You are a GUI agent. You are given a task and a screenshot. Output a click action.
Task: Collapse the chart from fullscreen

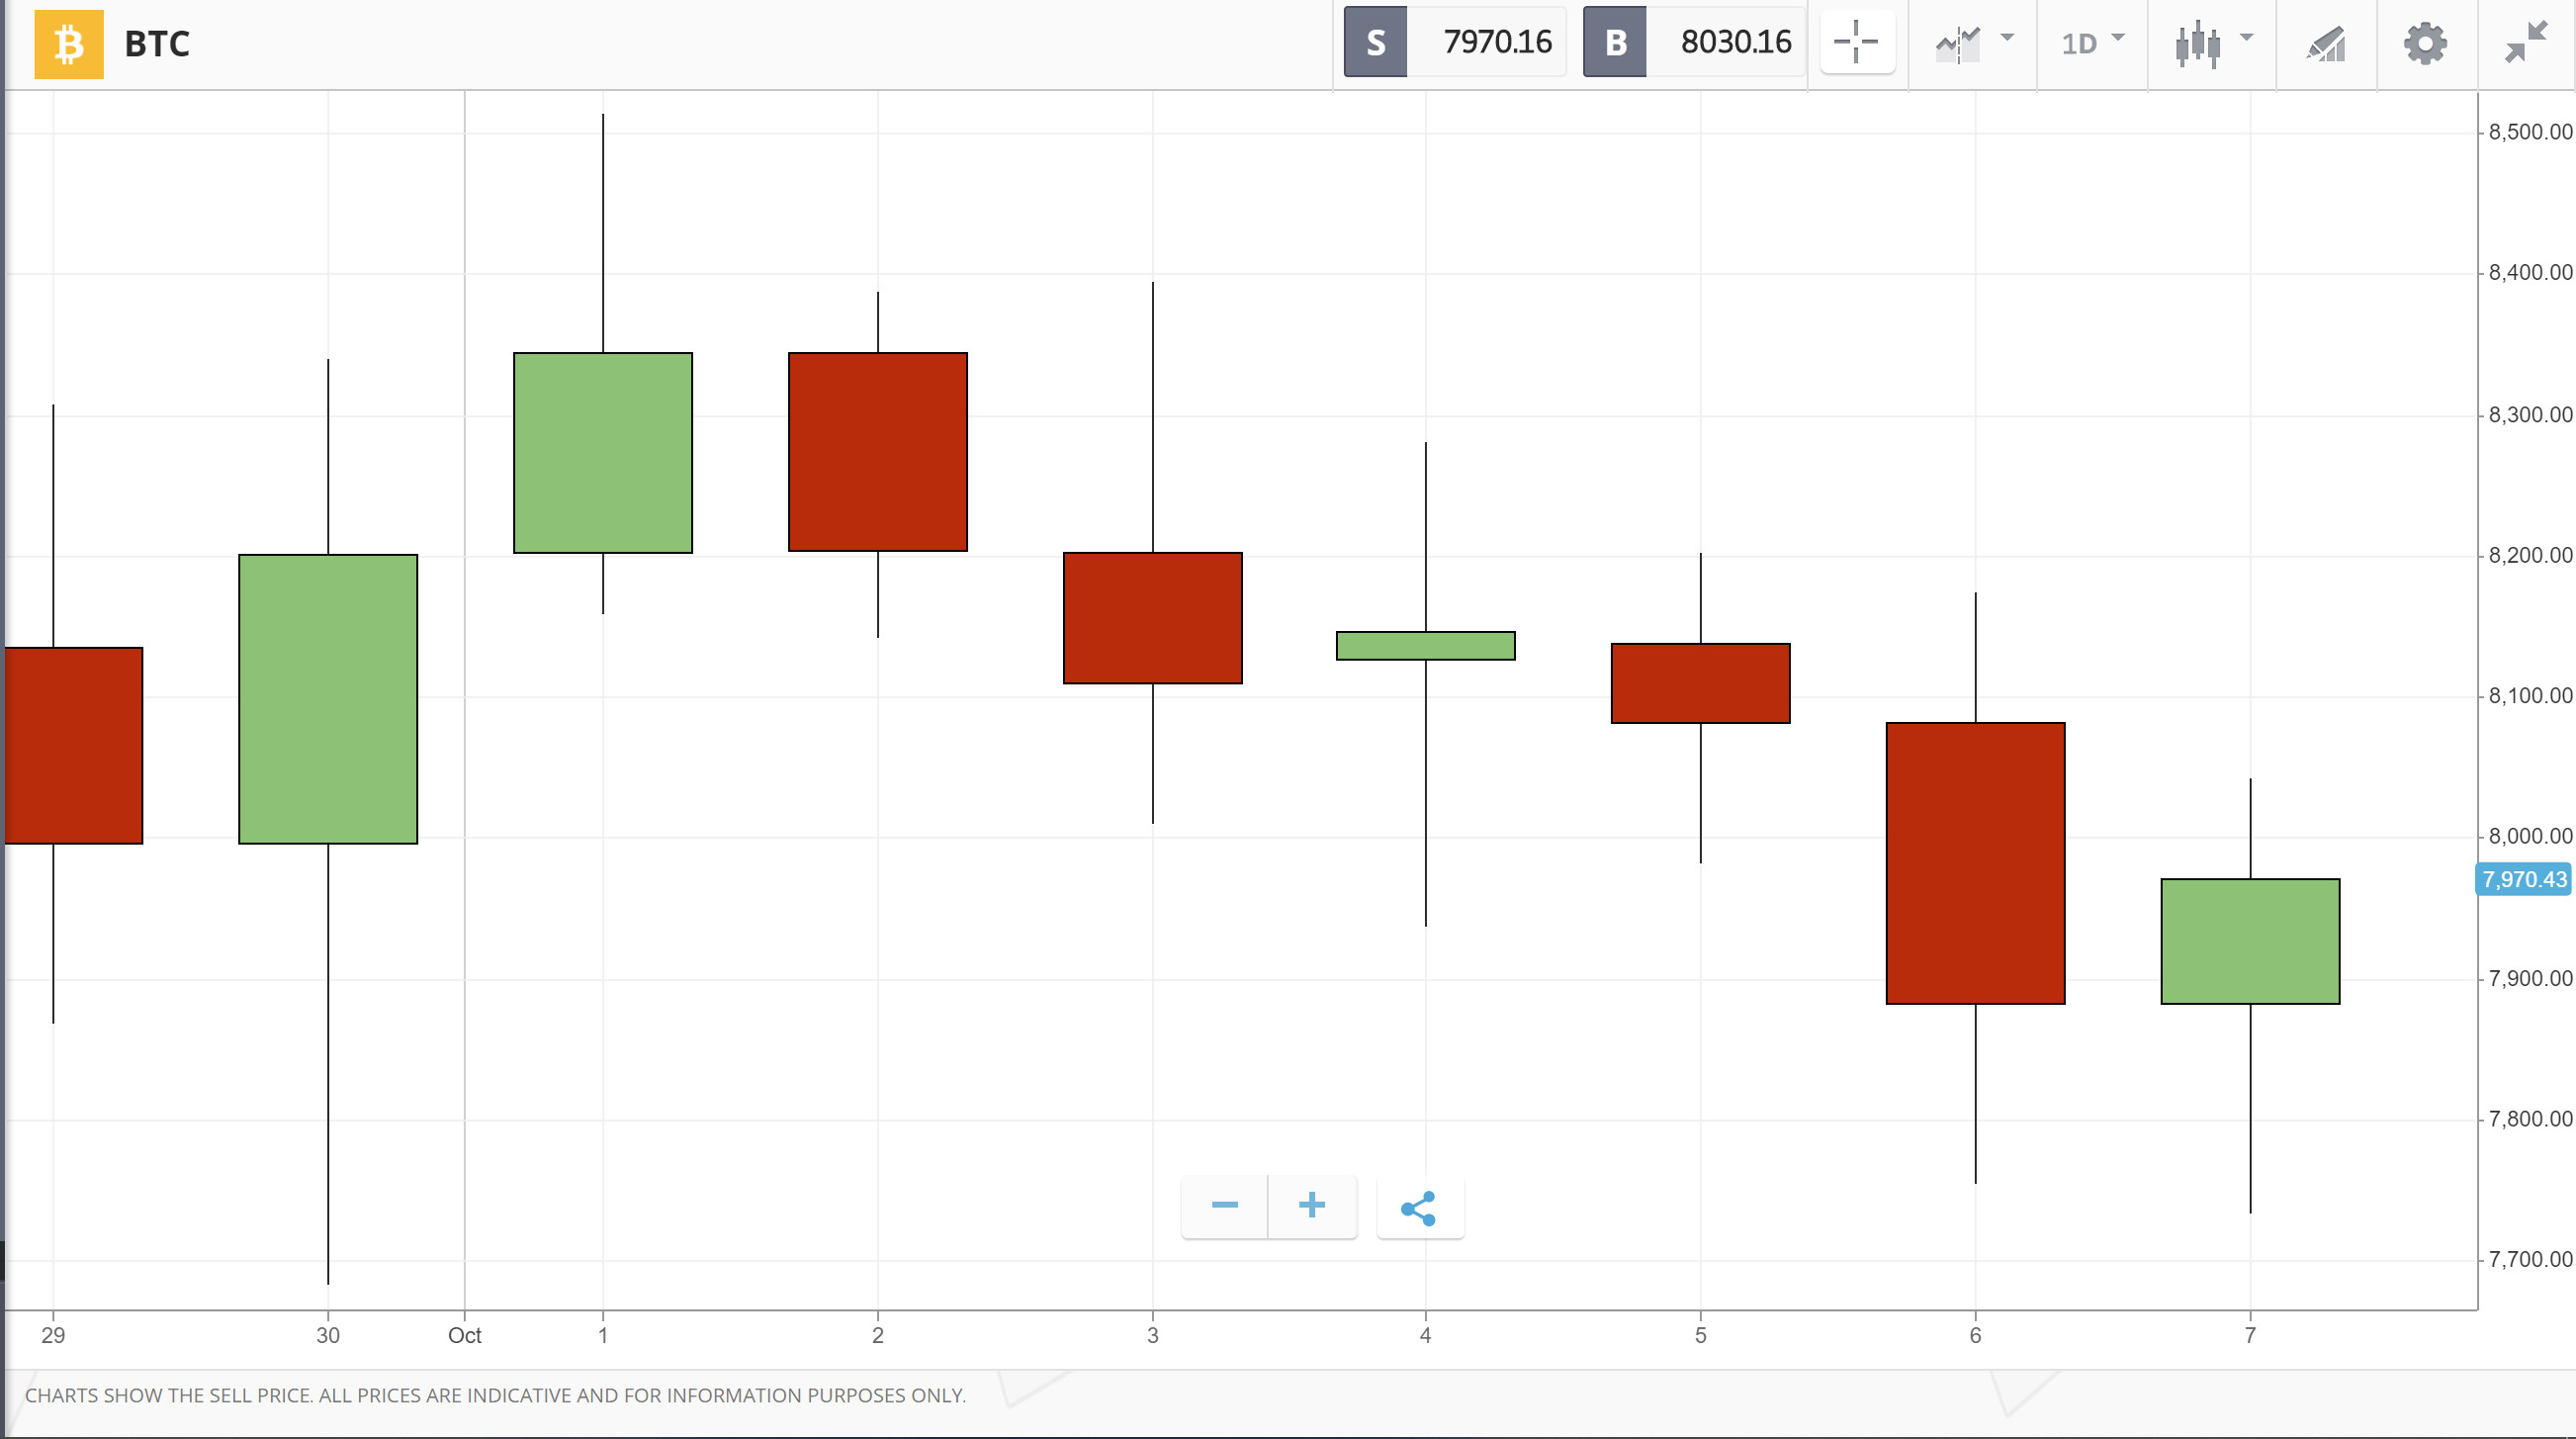tap(2526, 42)
